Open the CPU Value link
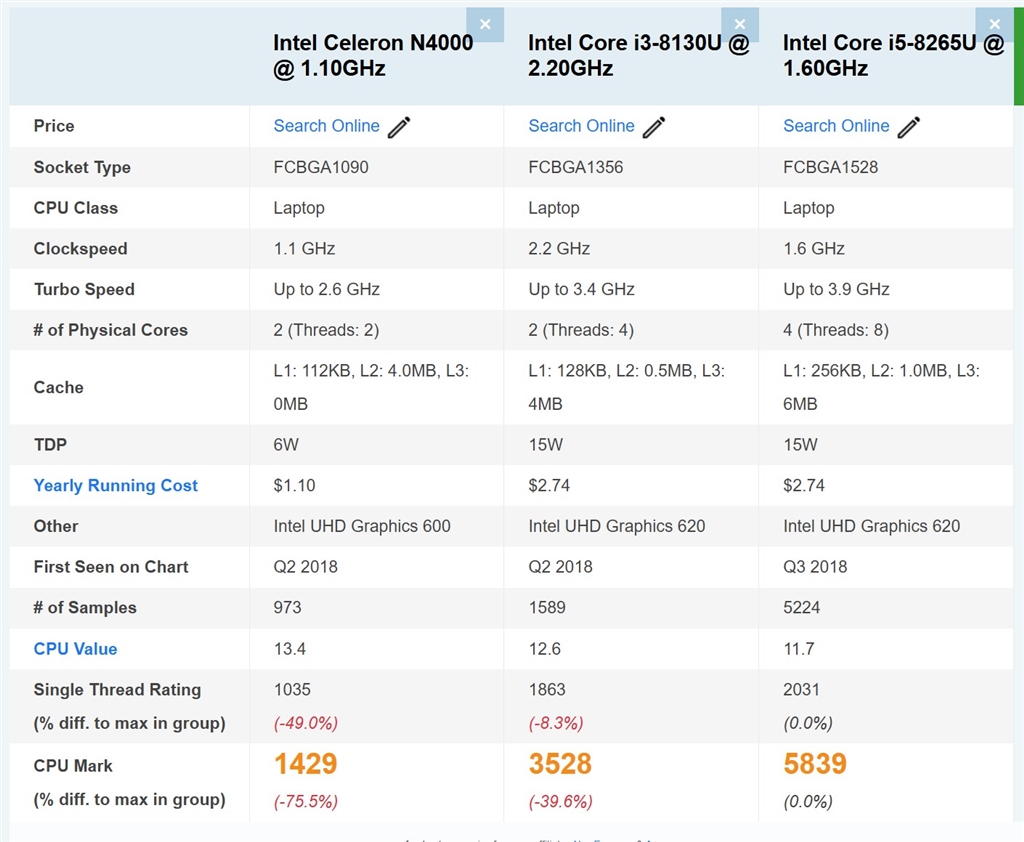This screenshot has height=842, width=1024. coord(75,649)
